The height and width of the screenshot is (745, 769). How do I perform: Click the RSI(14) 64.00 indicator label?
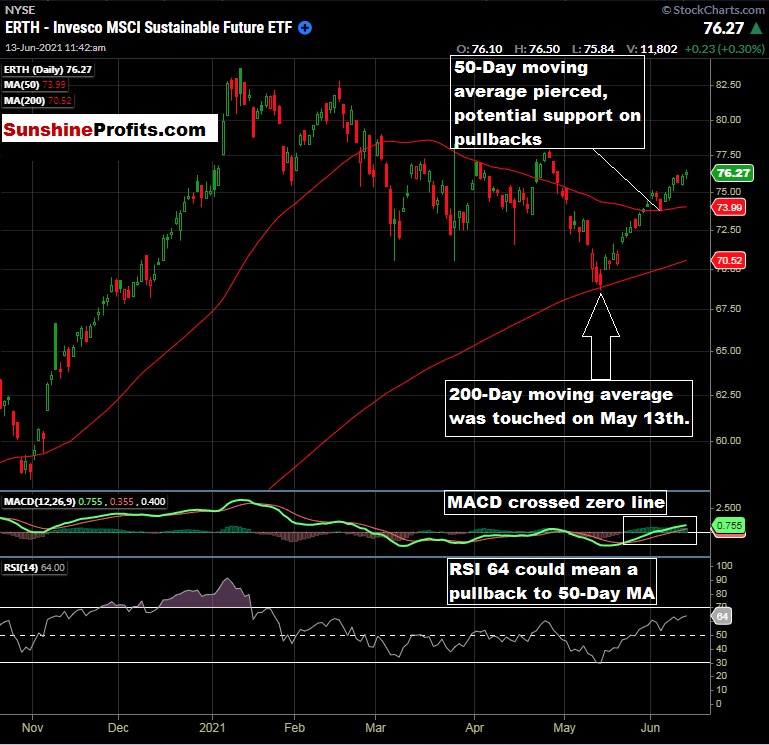coord(34,567)
